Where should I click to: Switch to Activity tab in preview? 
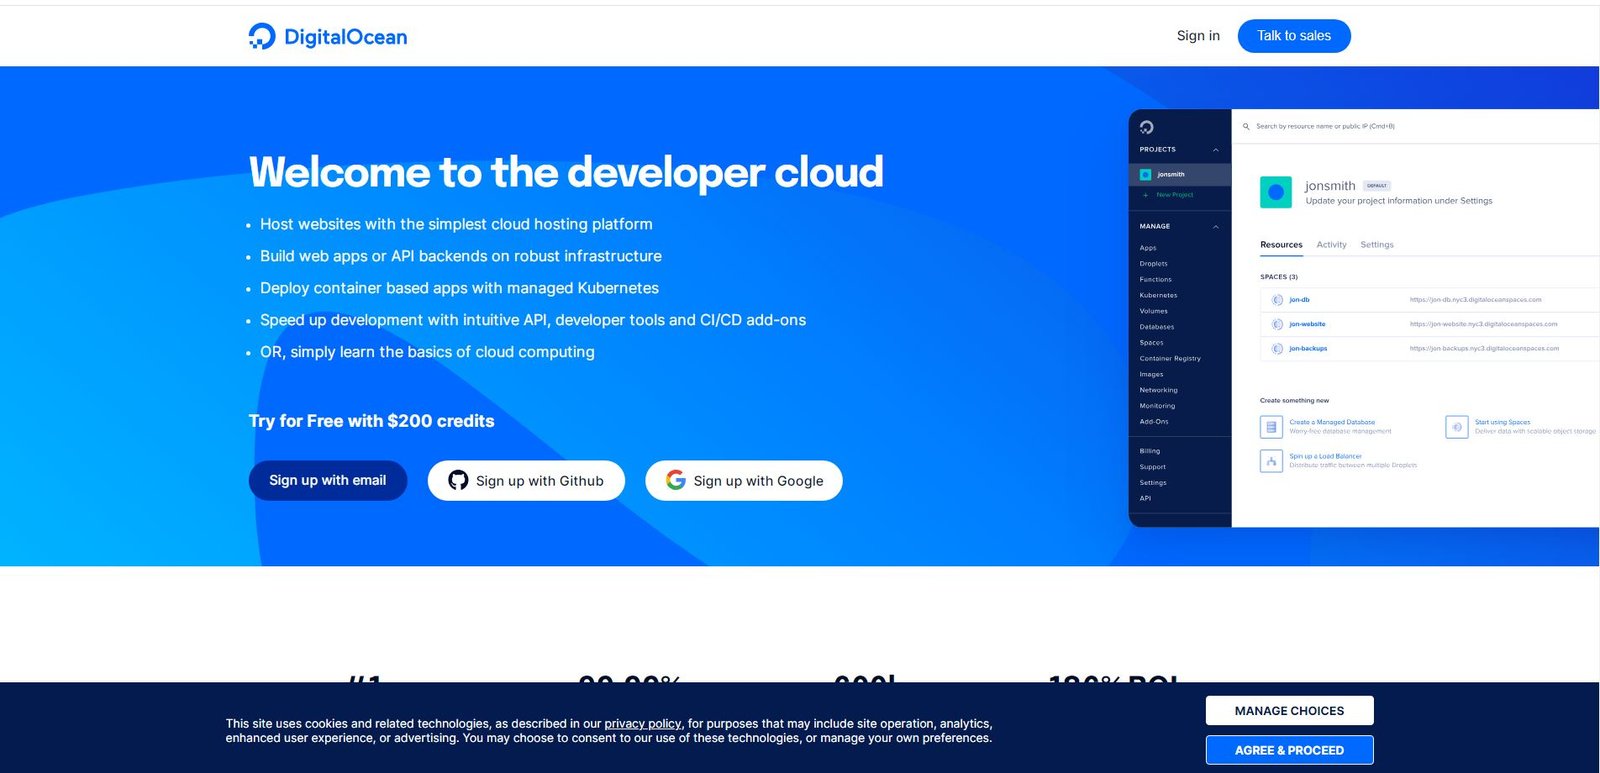tap(1331, 245)
